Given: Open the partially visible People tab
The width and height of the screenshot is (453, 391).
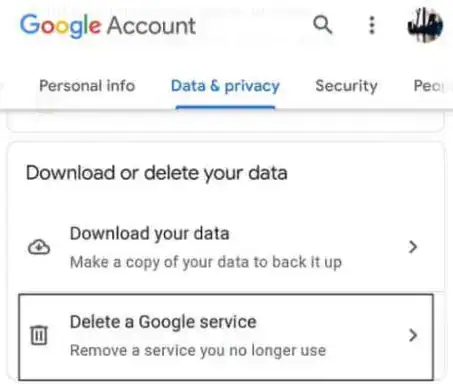Looking at the screenshot, I should tap(429, 86).
